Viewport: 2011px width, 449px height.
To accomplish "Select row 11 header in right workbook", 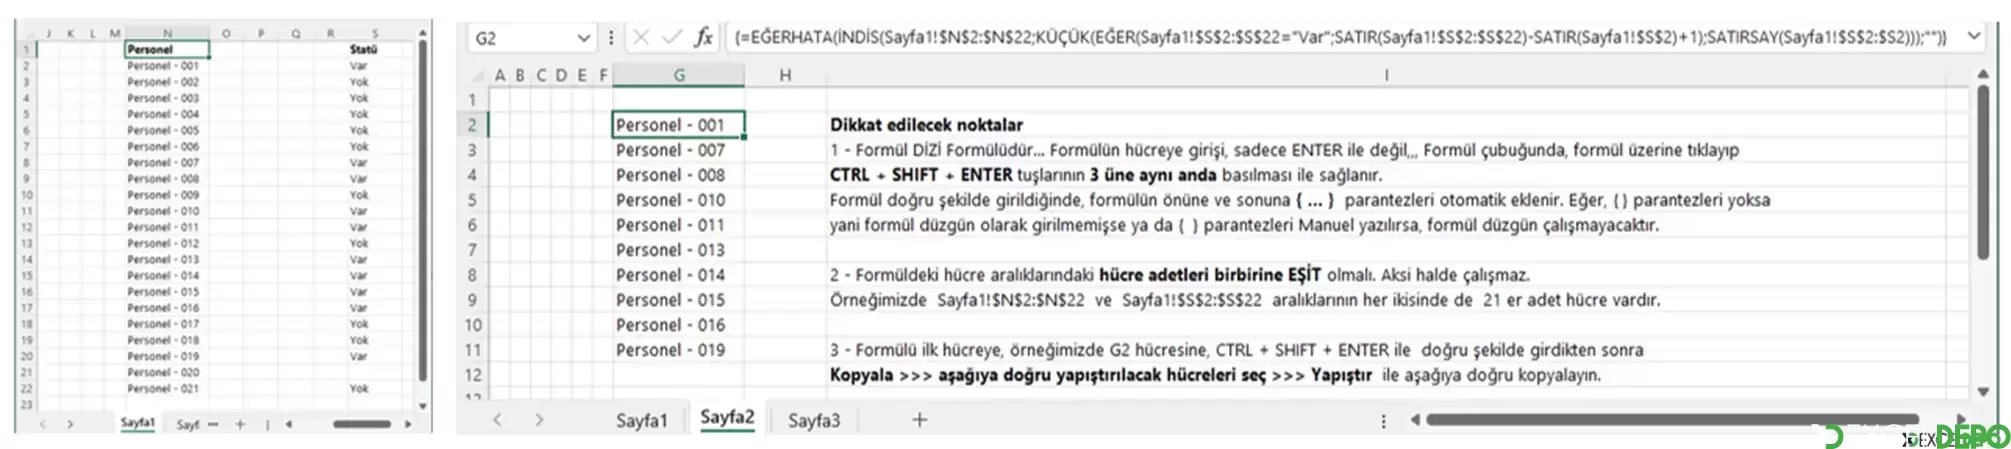I will point(472,350).
